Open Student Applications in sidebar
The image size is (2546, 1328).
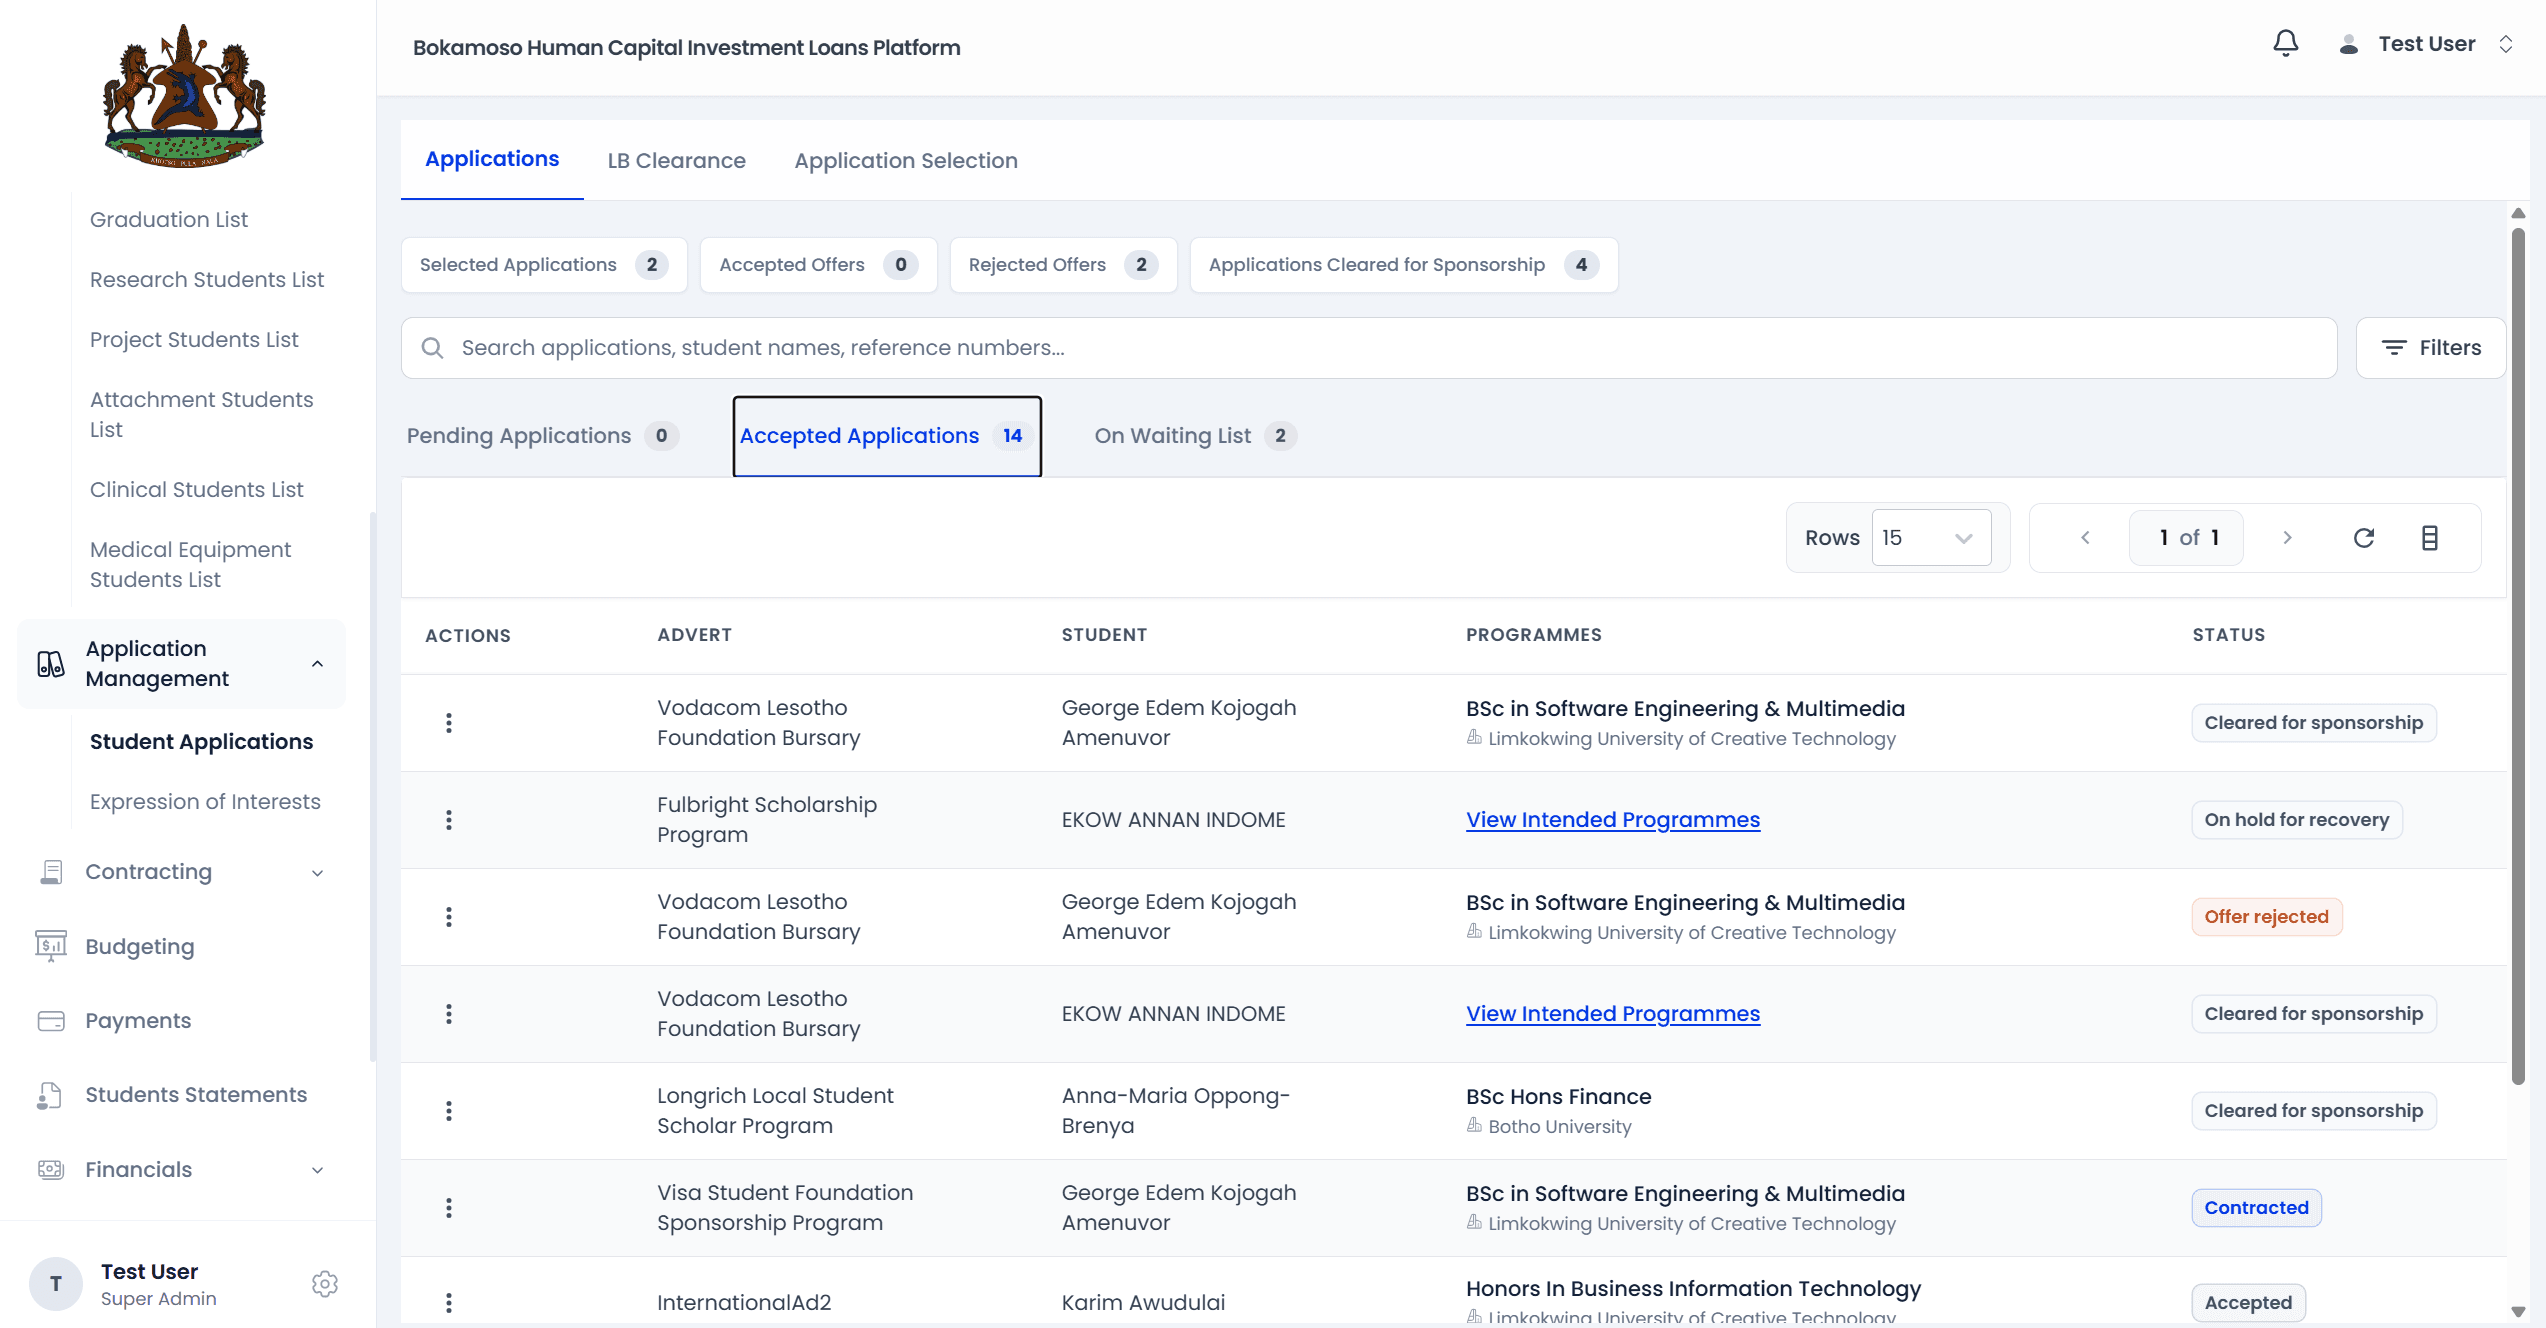coord(201,742)
